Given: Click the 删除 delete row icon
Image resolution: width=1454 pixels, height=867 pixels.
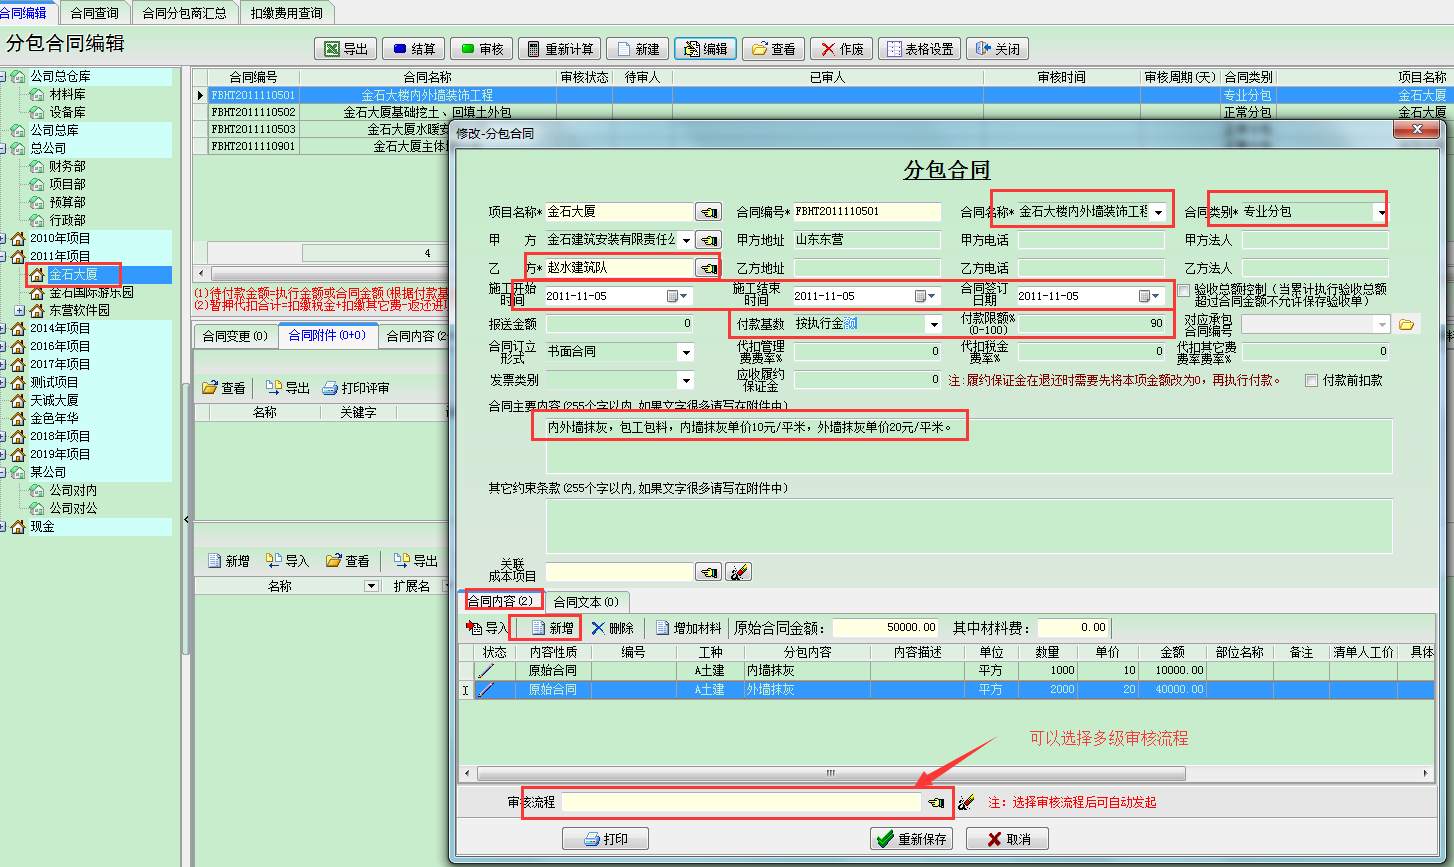Looking at the screenshot, I should [x=598, y=628].
